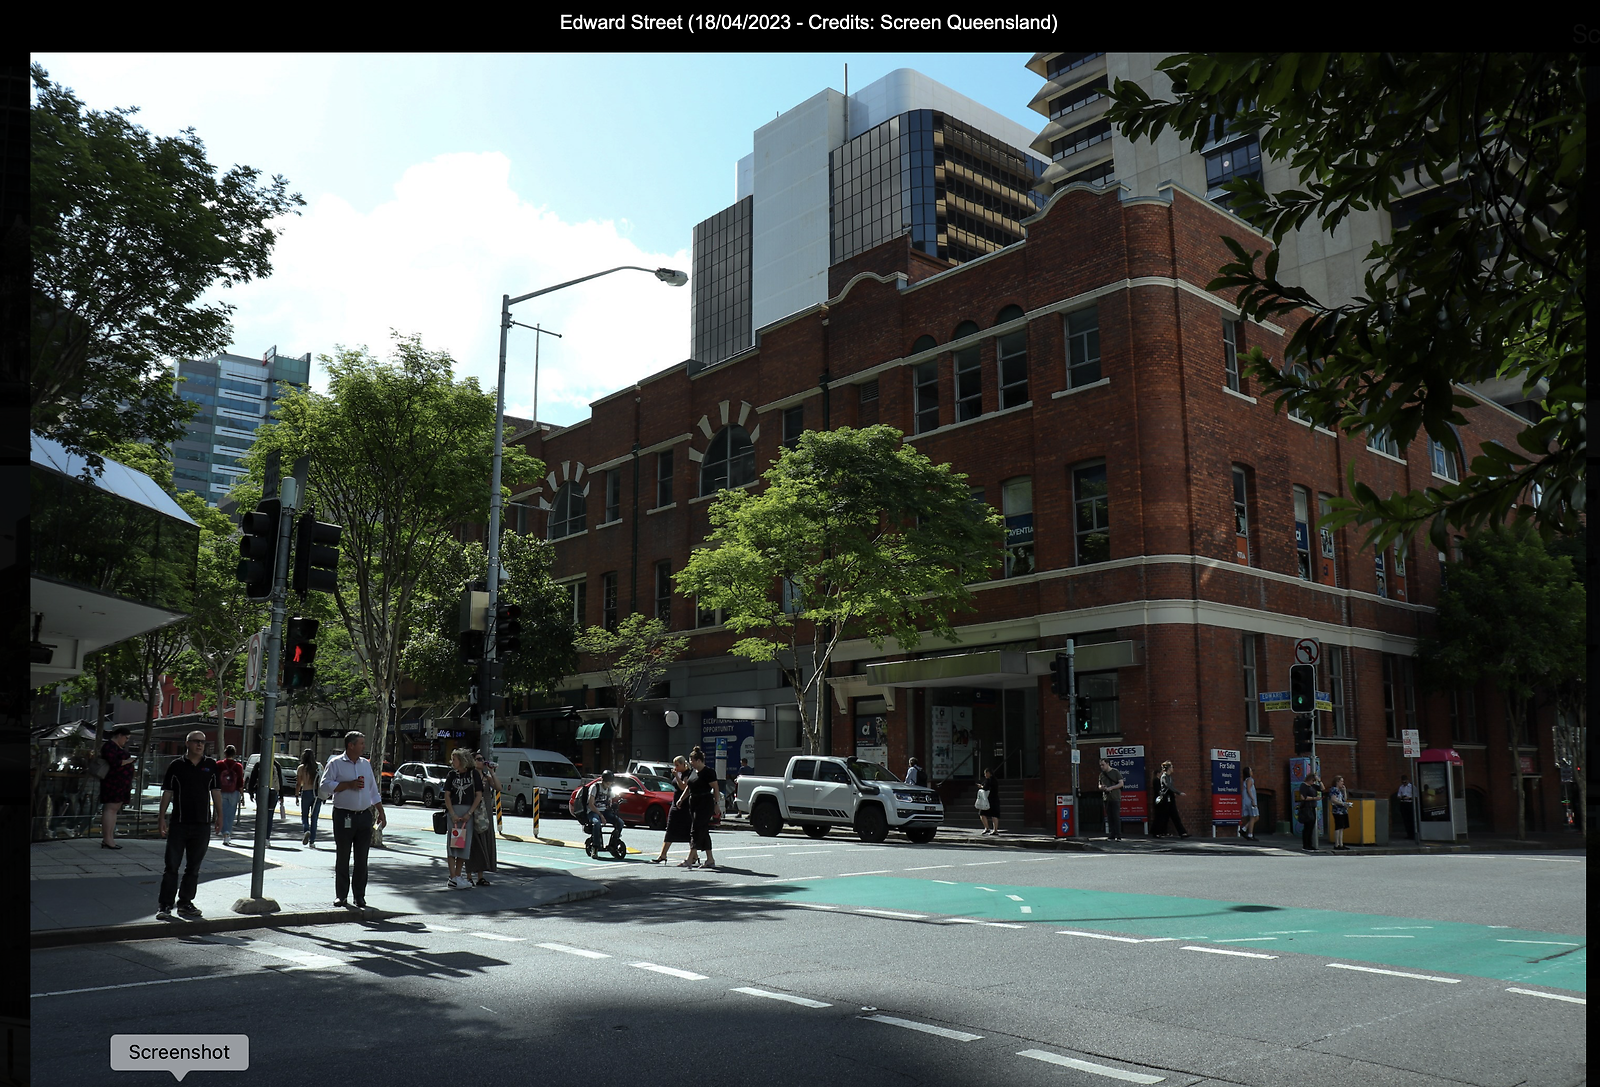Click the Screenshot tooltip label
The height and width of the screenshot is (1087, 1600).
[x=179, y=1052]
